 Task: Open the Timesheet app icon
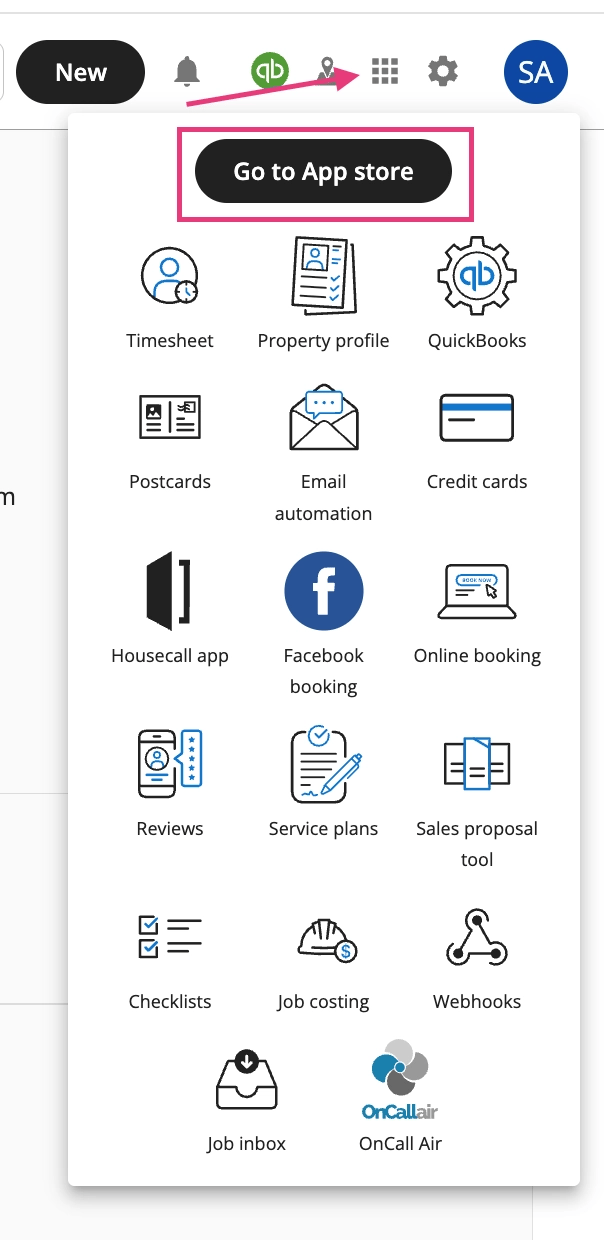pyautogui.click(x=170, y=276)
